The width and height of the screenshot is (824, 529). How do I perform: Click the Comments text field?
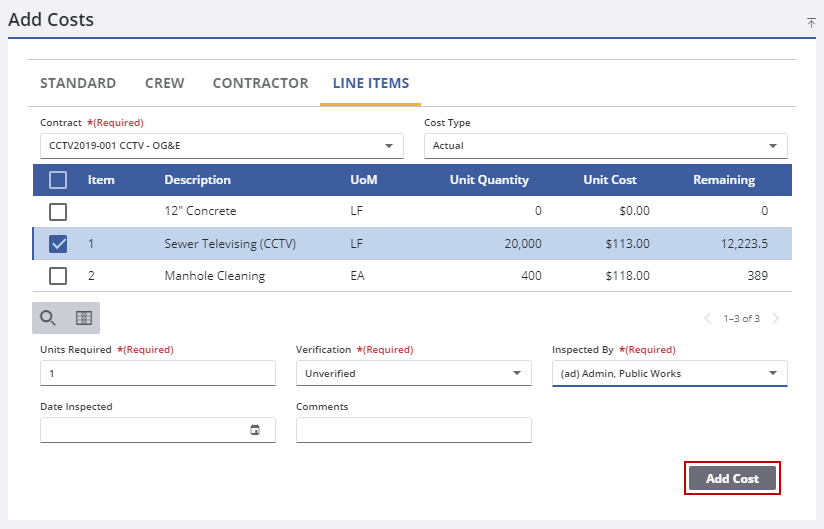[x=413, y=430]
